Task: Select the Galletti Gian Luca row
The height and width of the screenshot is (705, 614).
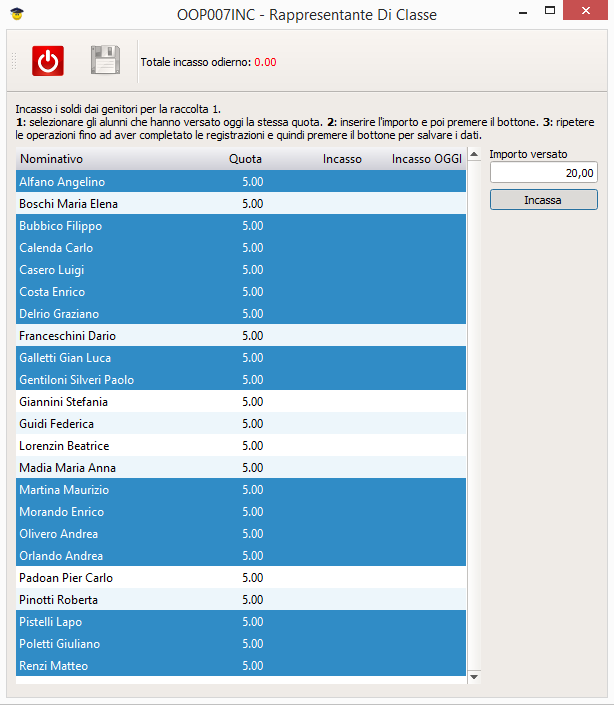Action: coord(241,357)
